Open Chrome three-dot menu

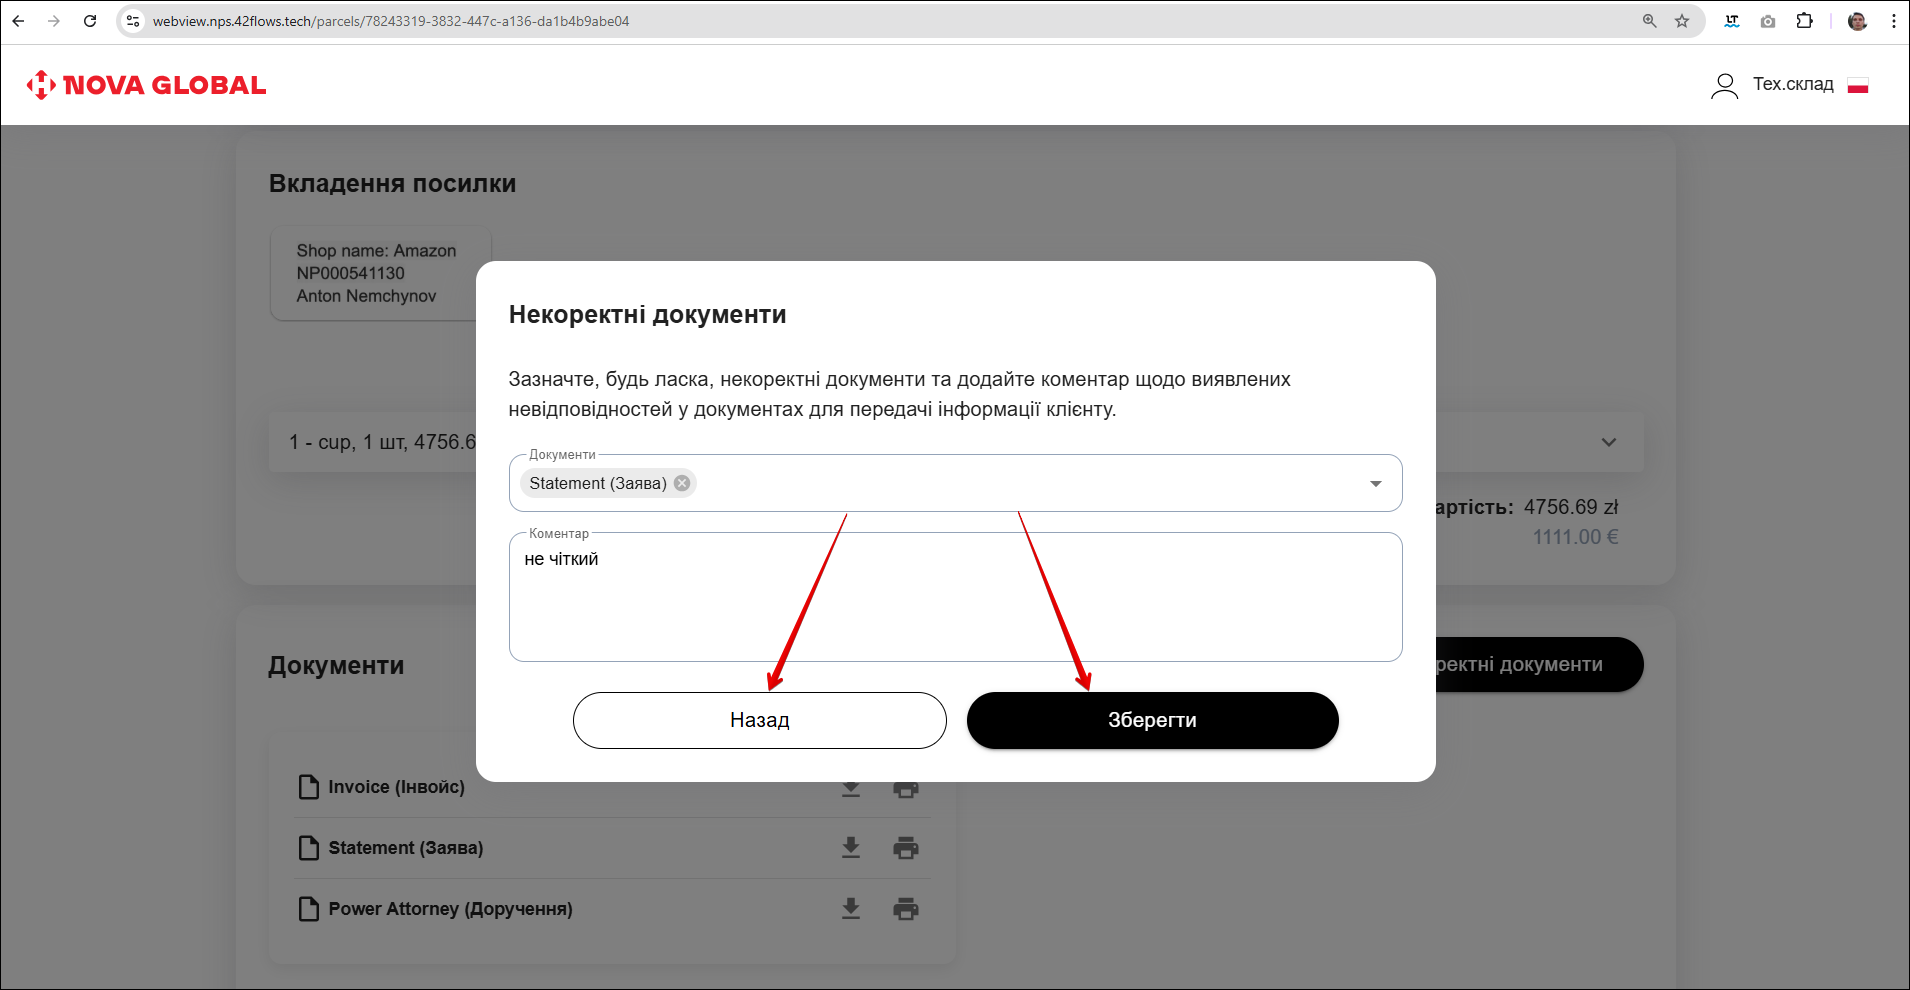(x=1893, y=21)
